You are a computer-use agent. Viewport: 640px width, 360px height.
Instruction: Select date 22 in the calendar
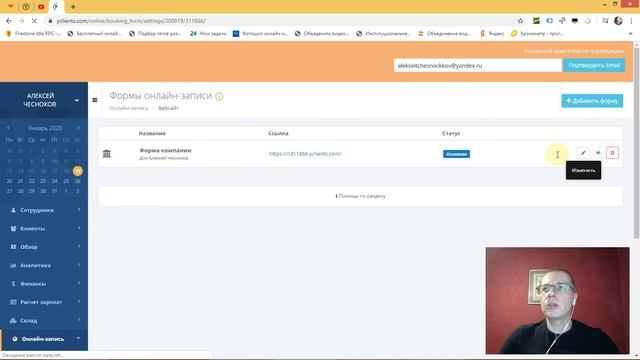click(x=32, y=181)
